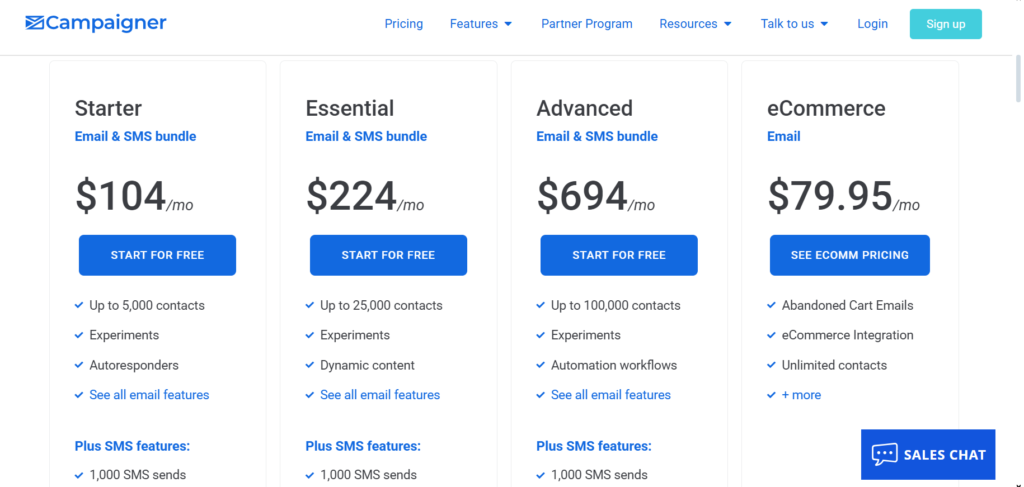The image size is (1024, 487).
Task: Click the Sign up button
Action: [946, 24]
